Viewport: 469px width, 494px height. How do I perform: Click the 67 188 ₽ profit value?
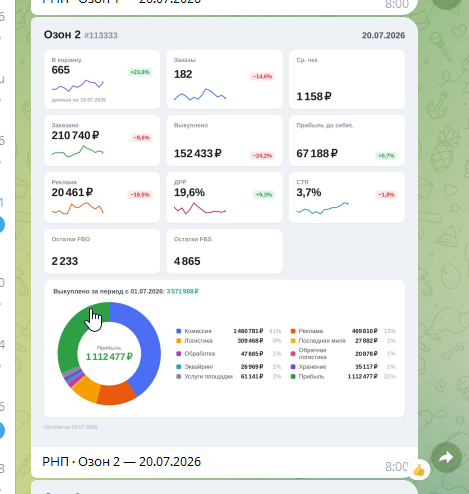(317, 153)
